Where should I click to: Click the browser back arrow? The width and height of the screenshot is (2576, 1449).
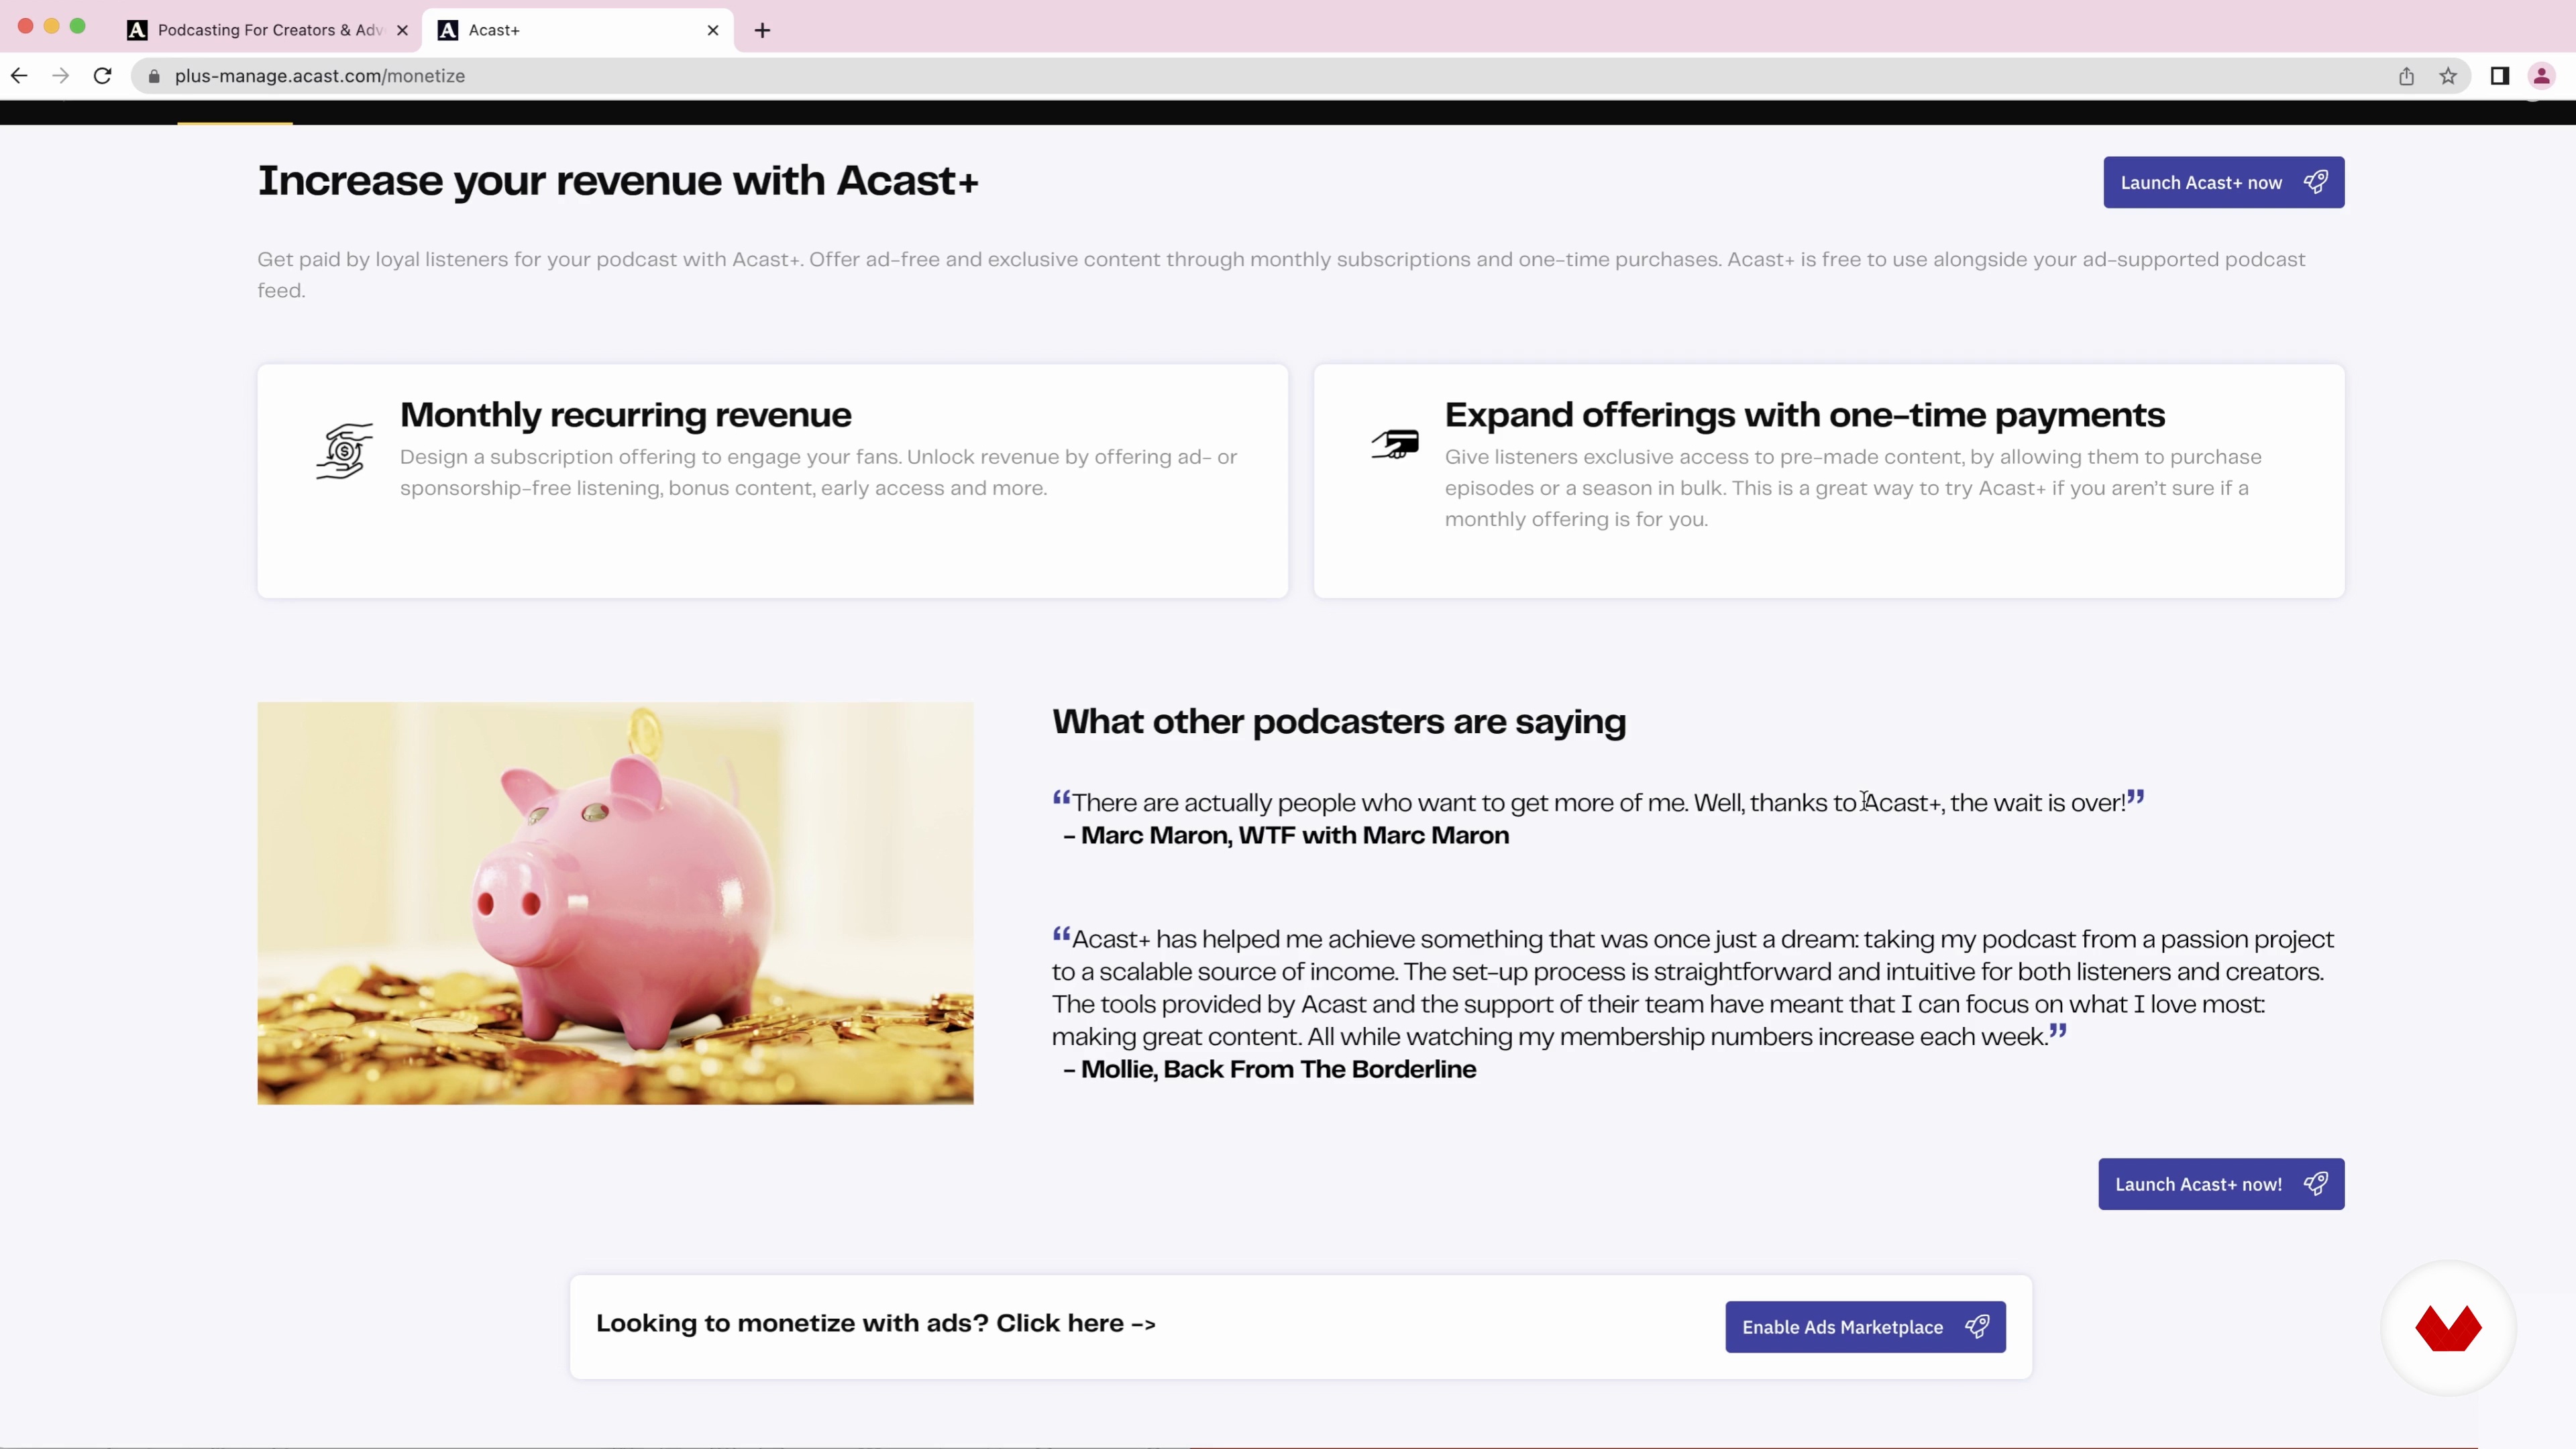pyautogui.click(x=19, y=76)
